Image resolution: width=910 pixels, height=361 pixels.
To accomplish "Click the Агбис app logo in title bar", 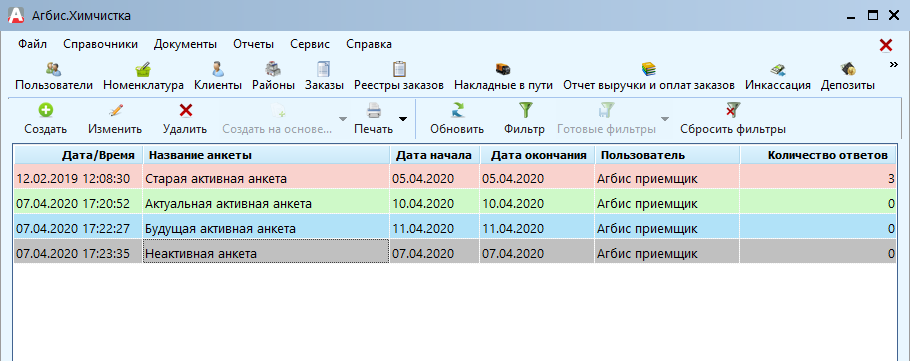I will click(x=16, y=15).
